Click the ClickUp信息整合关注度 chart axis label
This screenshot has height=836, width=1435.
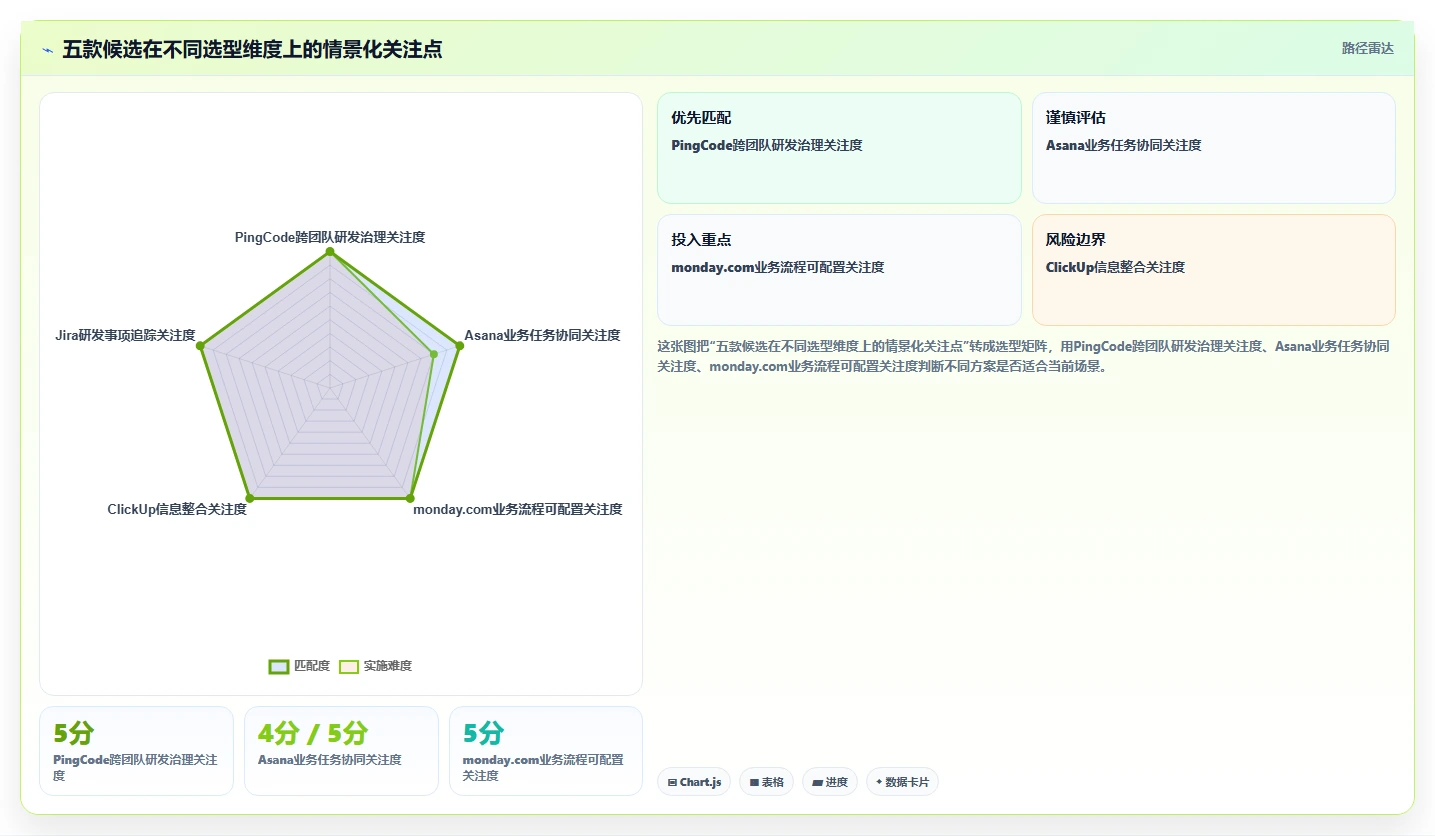point(177,509)
